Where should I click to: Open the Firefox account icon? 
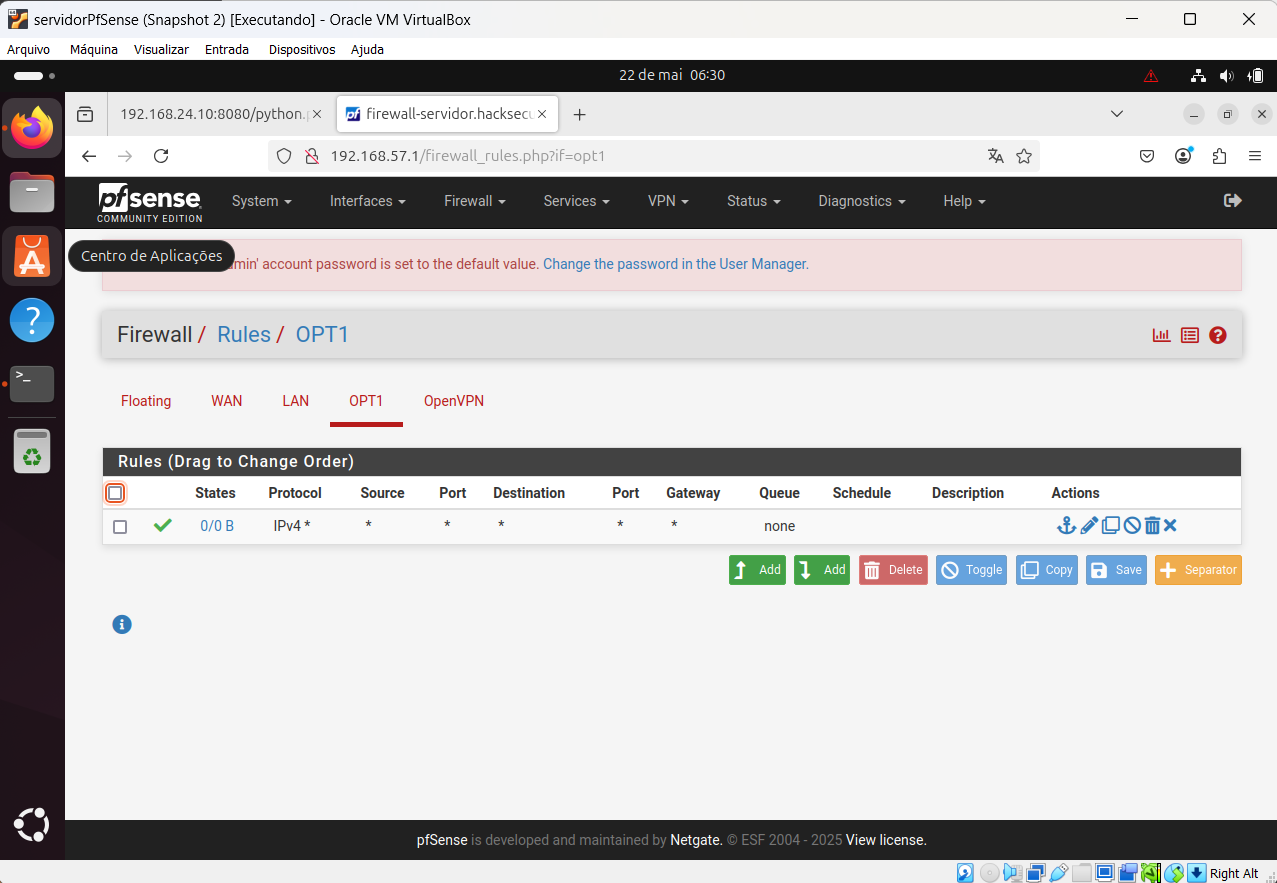pos(1184,156)
